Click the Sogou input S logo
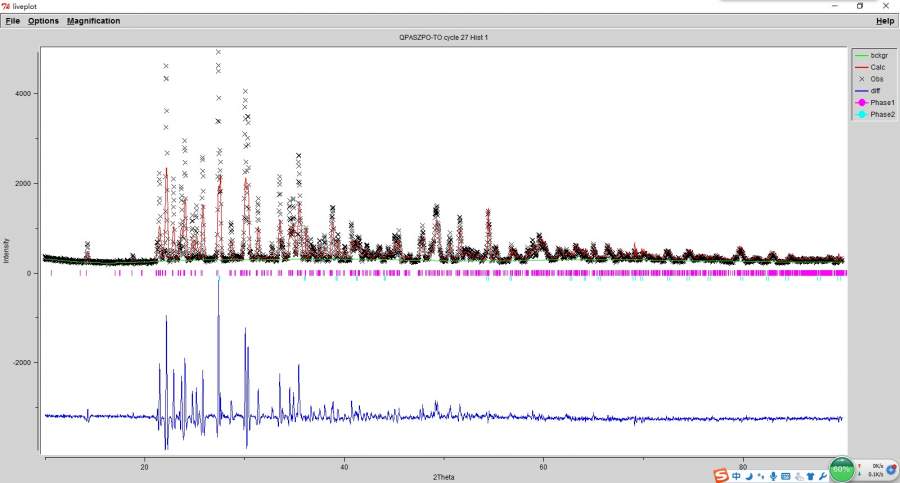900x483 pixels. pos(721,475)
